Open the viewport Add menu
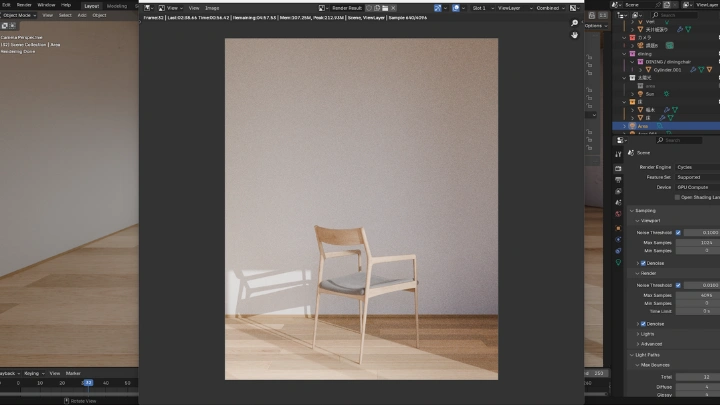The width and height of the screenshot is (720, 405). pyautogui.click(x=82, y=15)
